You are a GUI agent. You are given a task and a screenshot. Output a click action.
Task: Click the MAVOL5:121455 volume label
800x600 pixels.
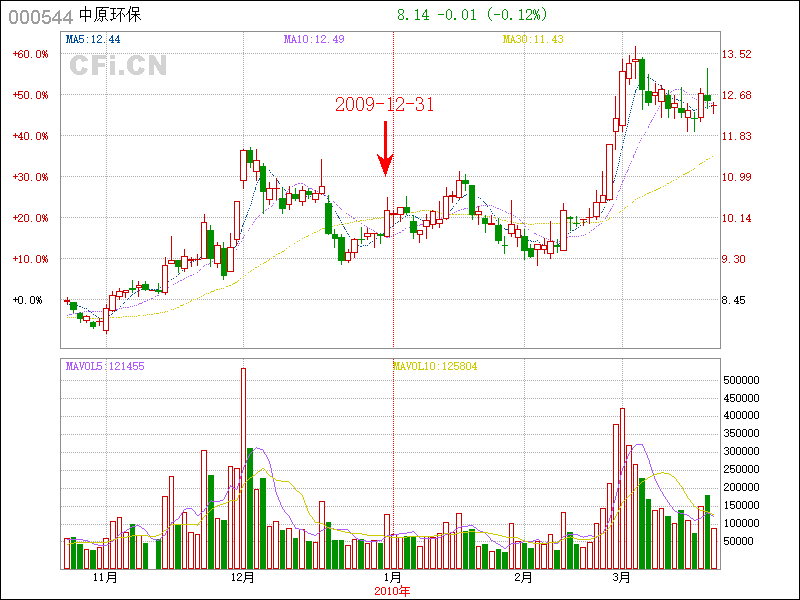(x=105, y=366)
